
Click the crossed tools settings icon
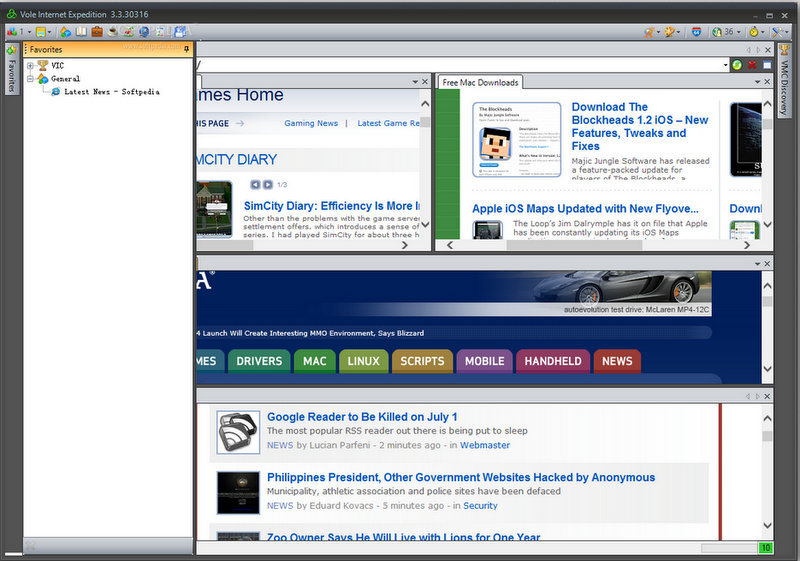(x=777, y=32)
